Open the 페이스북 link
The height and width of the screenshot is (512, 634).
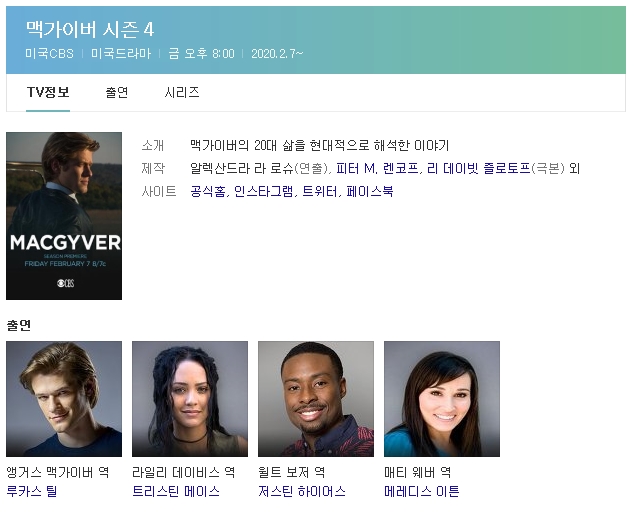click(x=367, y=191)
